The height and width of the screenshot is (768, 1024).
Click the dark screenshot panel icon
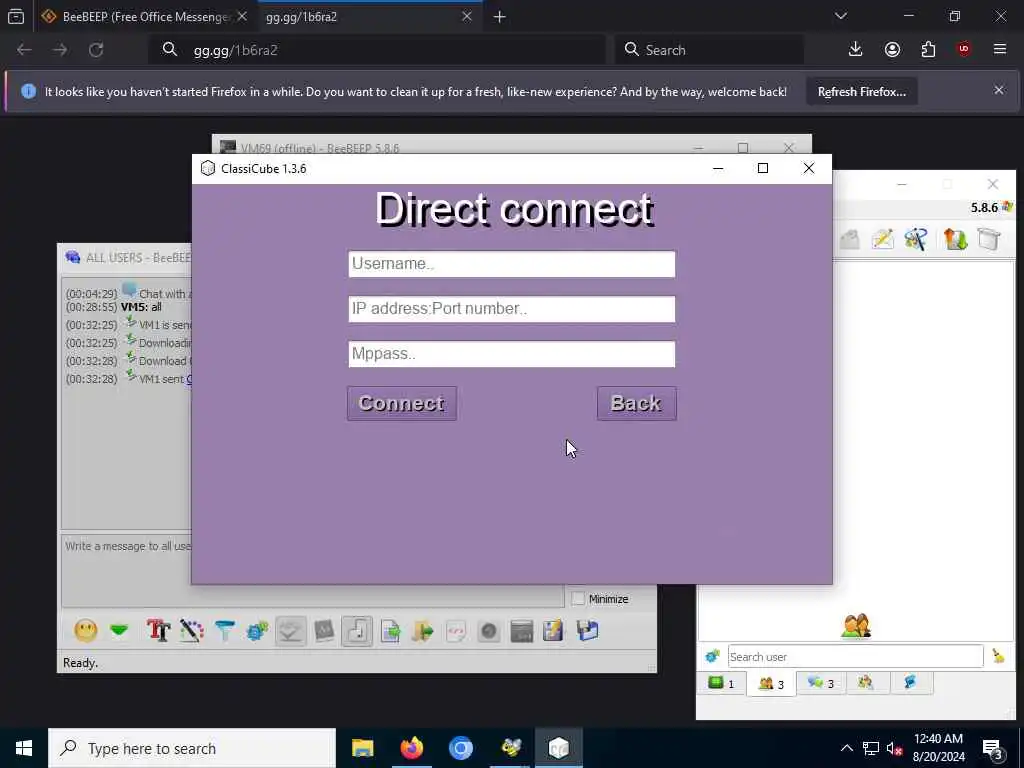point(521,631)
